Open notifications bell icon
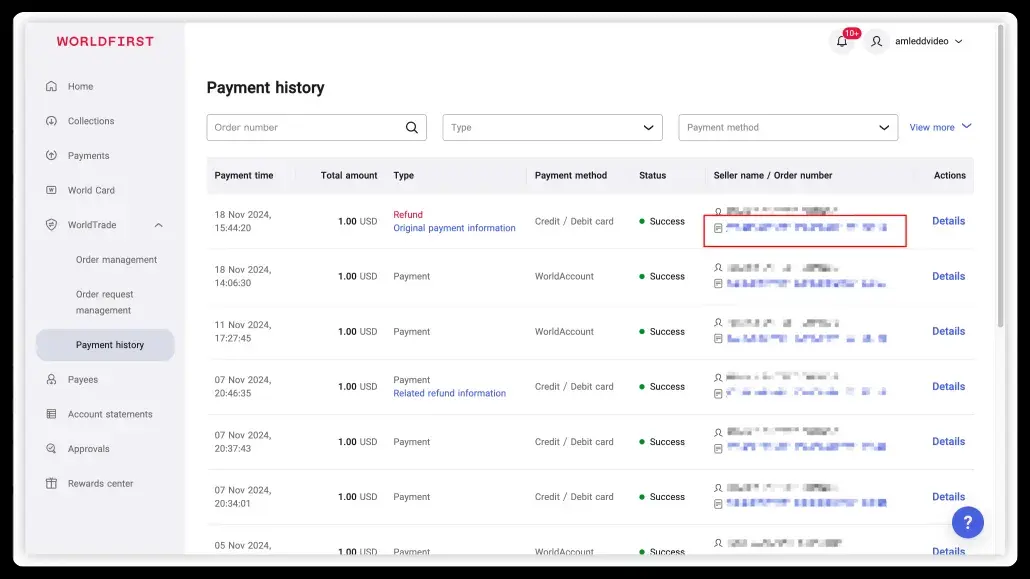 [842, 42]
